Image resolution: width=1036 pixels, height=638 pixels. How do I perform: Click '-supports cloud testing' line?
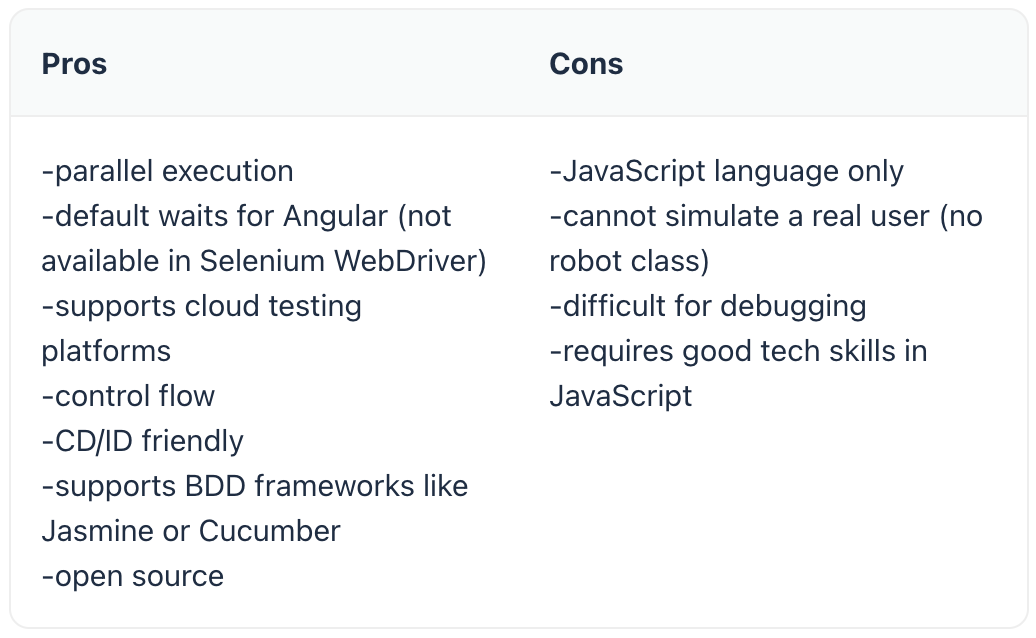tap(202, 306)
